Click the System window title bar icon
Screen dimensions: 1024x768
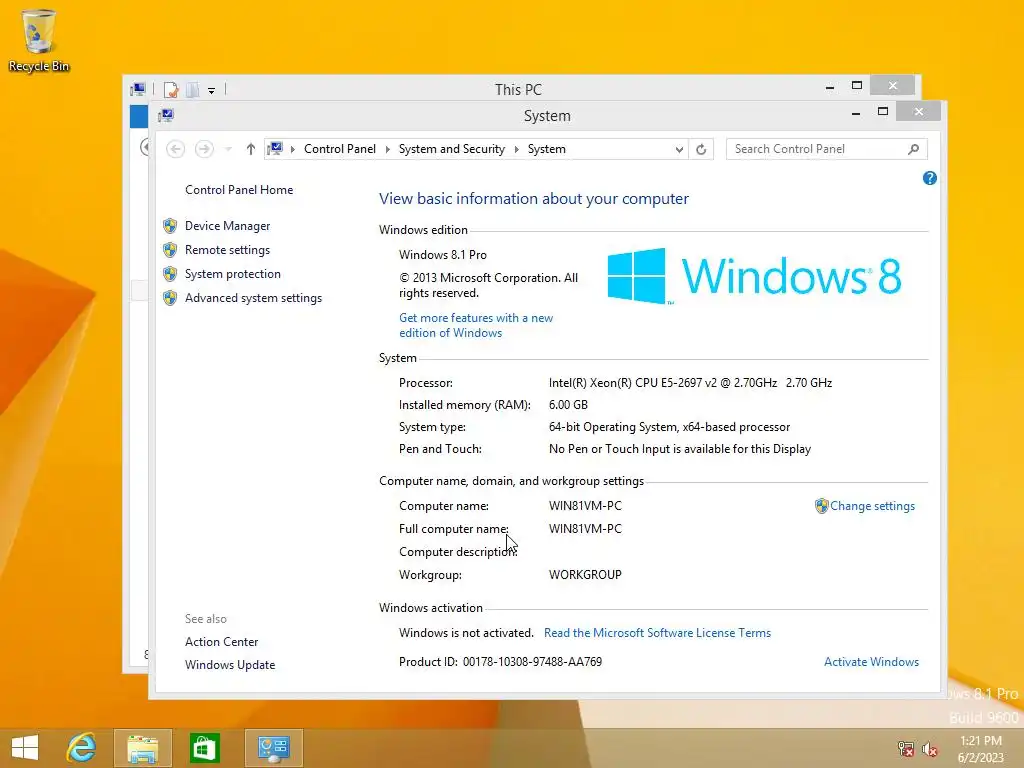[166, 116]
